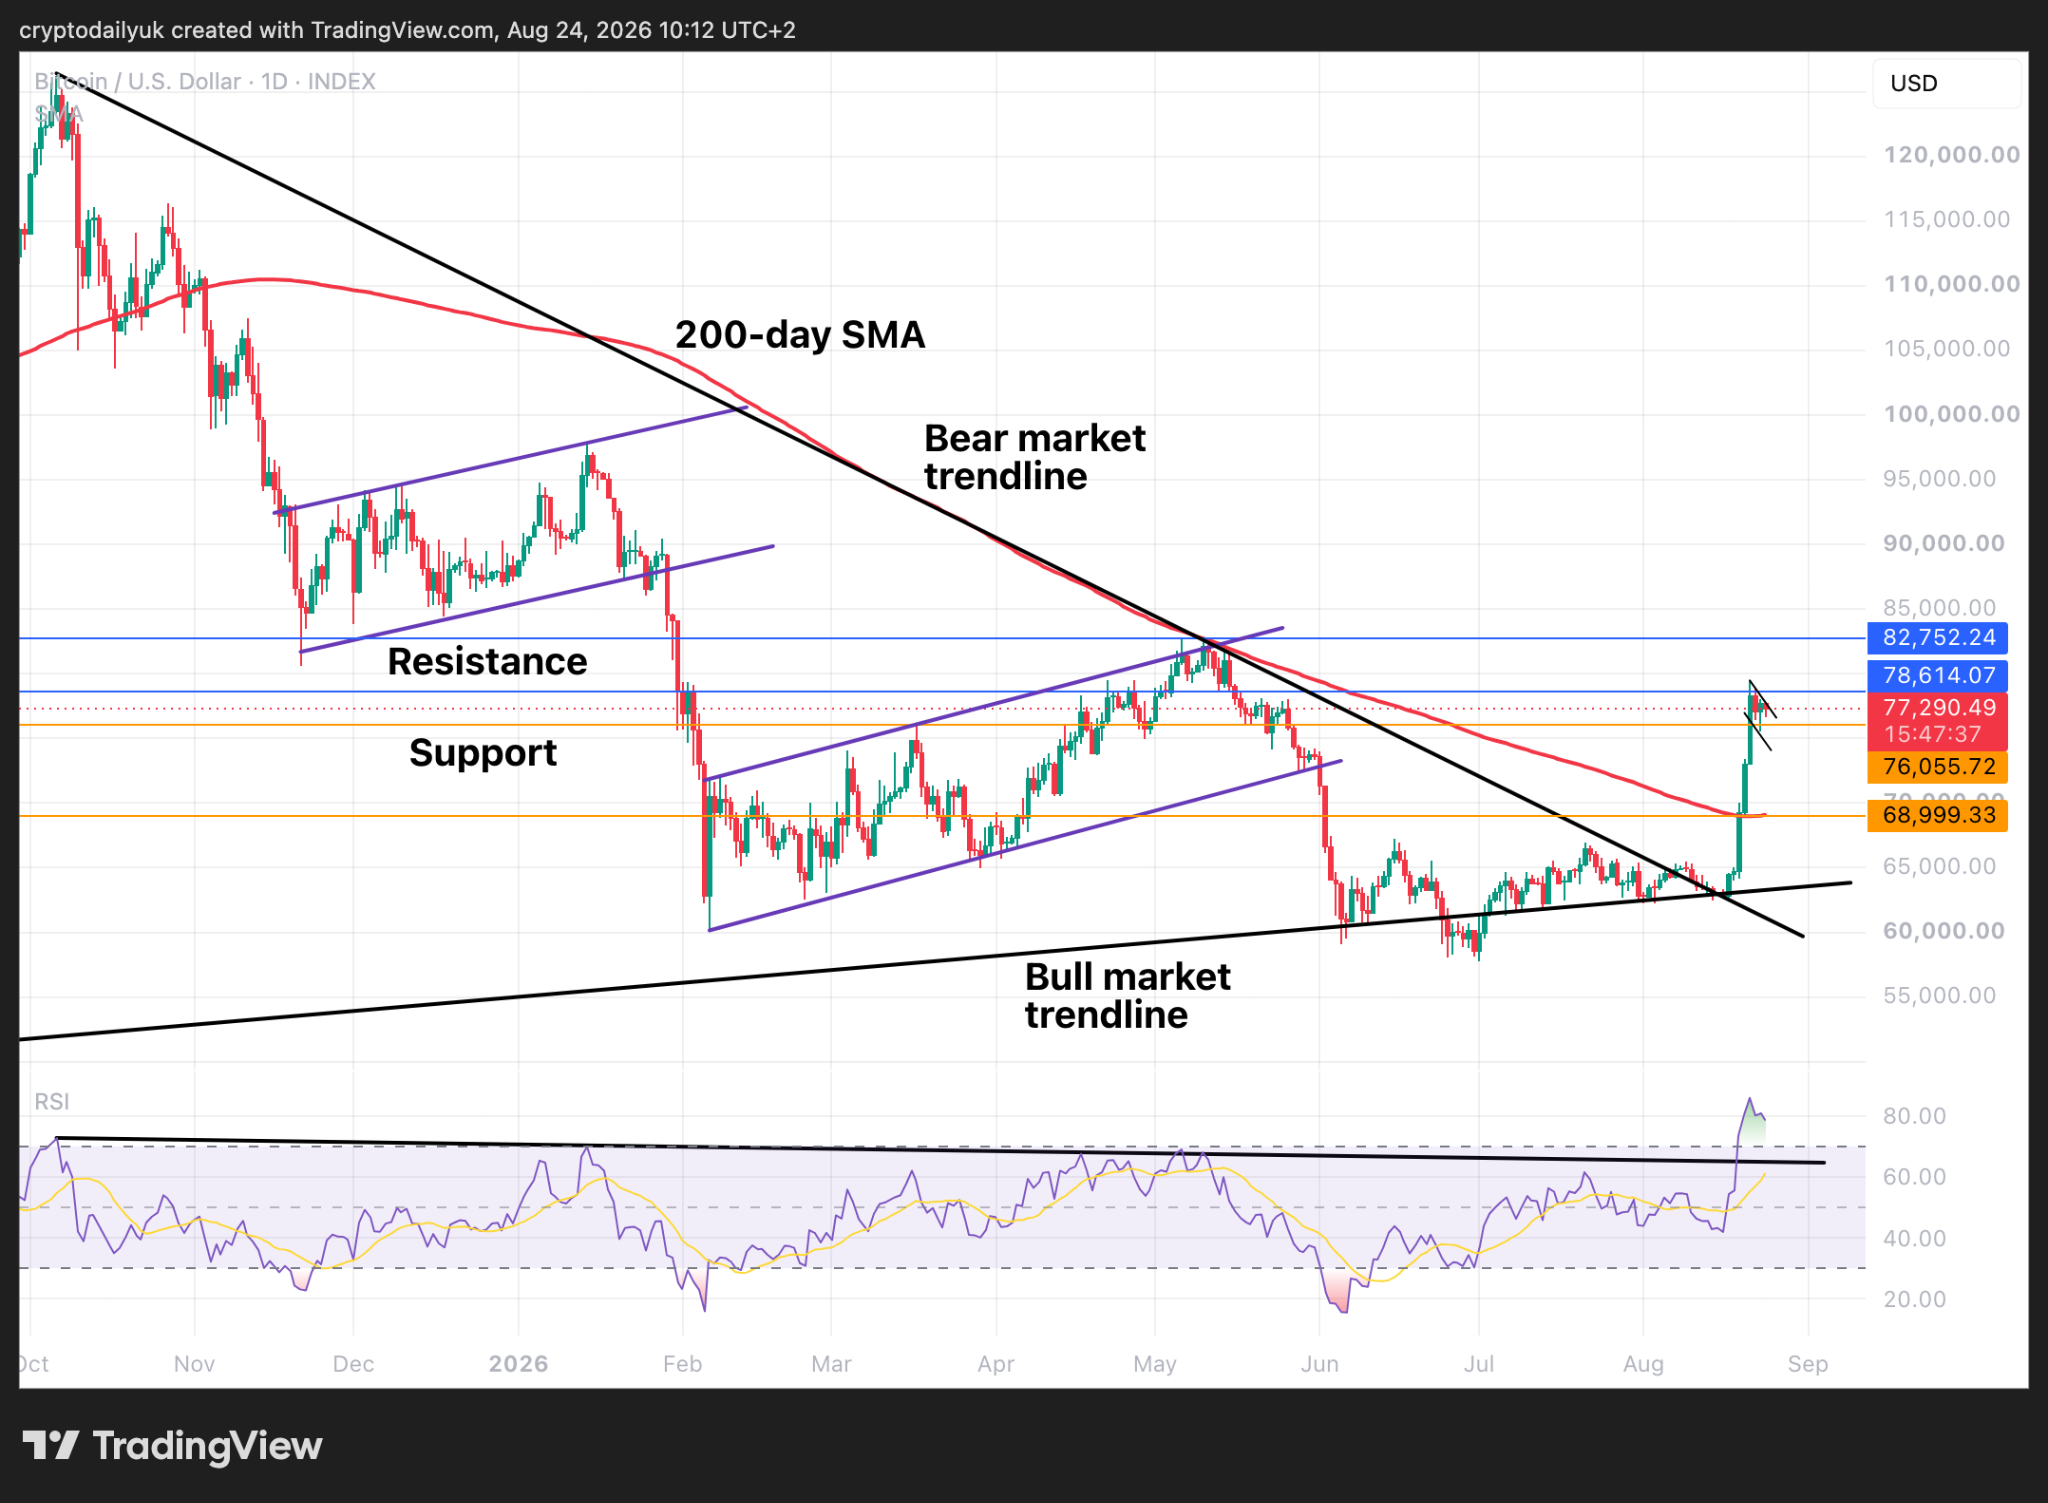Viewport: 2048px width, 1503px height.
Task: Click the 'cryptodailyuk created with TradingView.com' header text
Action: pyautogui.click(x=257, y=30)
